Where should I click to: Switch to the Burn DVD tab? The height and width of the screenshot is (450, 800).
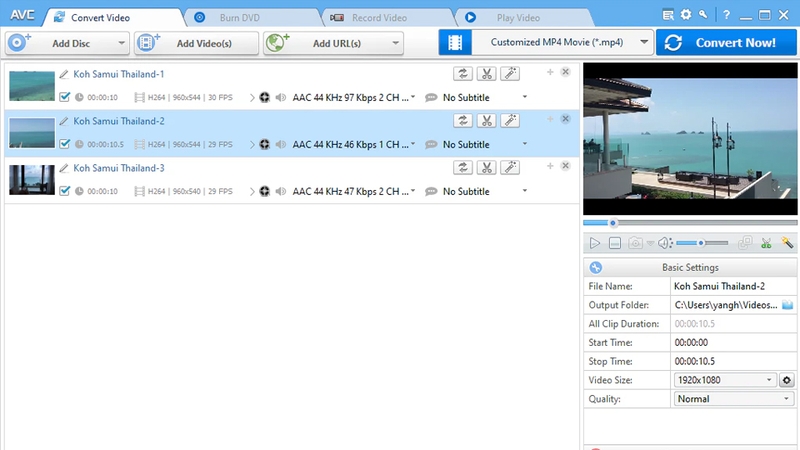[253, 17]
